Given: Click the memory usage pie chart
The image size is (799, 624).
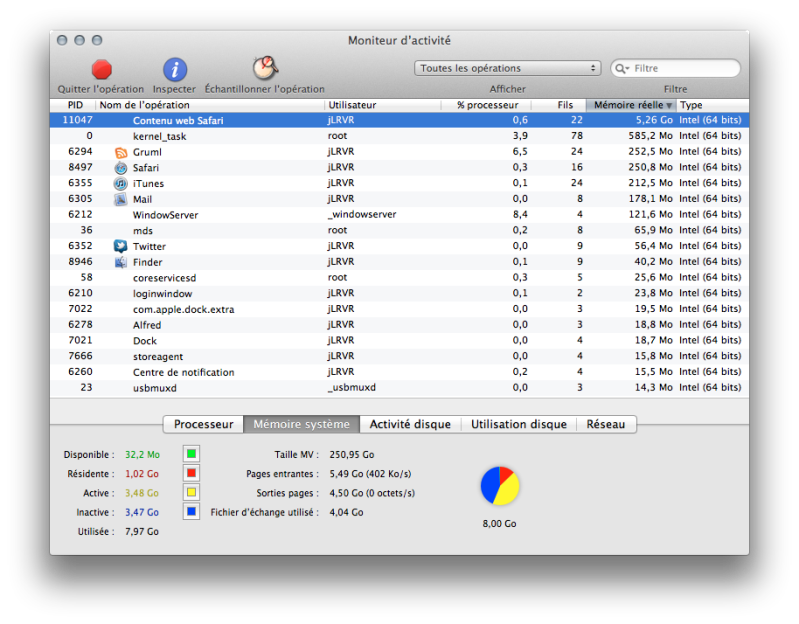Looking at the screenshot, I should click(500, 485).
